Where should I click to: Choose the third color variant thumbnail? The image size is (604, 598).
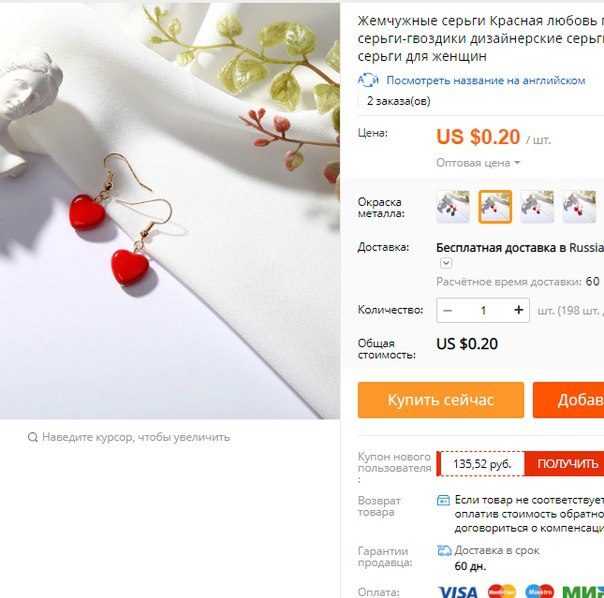(x=537, y=207)
